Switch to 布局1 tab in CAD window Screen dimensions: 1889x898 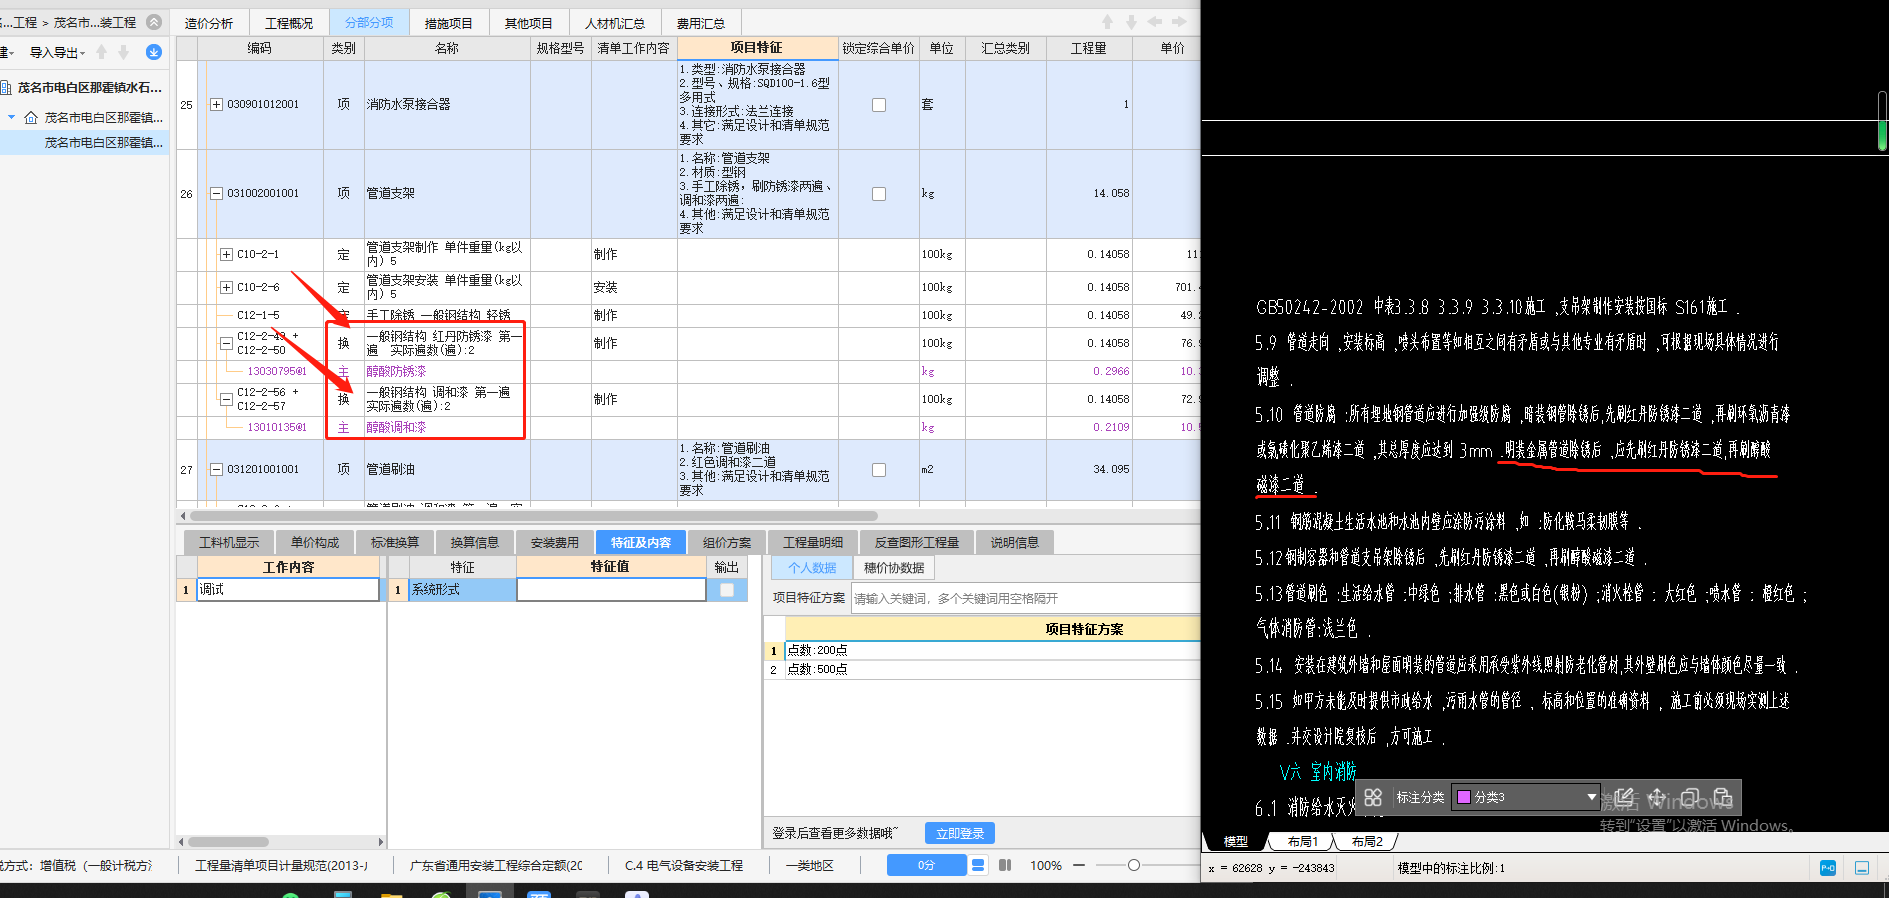[x=1303, y=841]
